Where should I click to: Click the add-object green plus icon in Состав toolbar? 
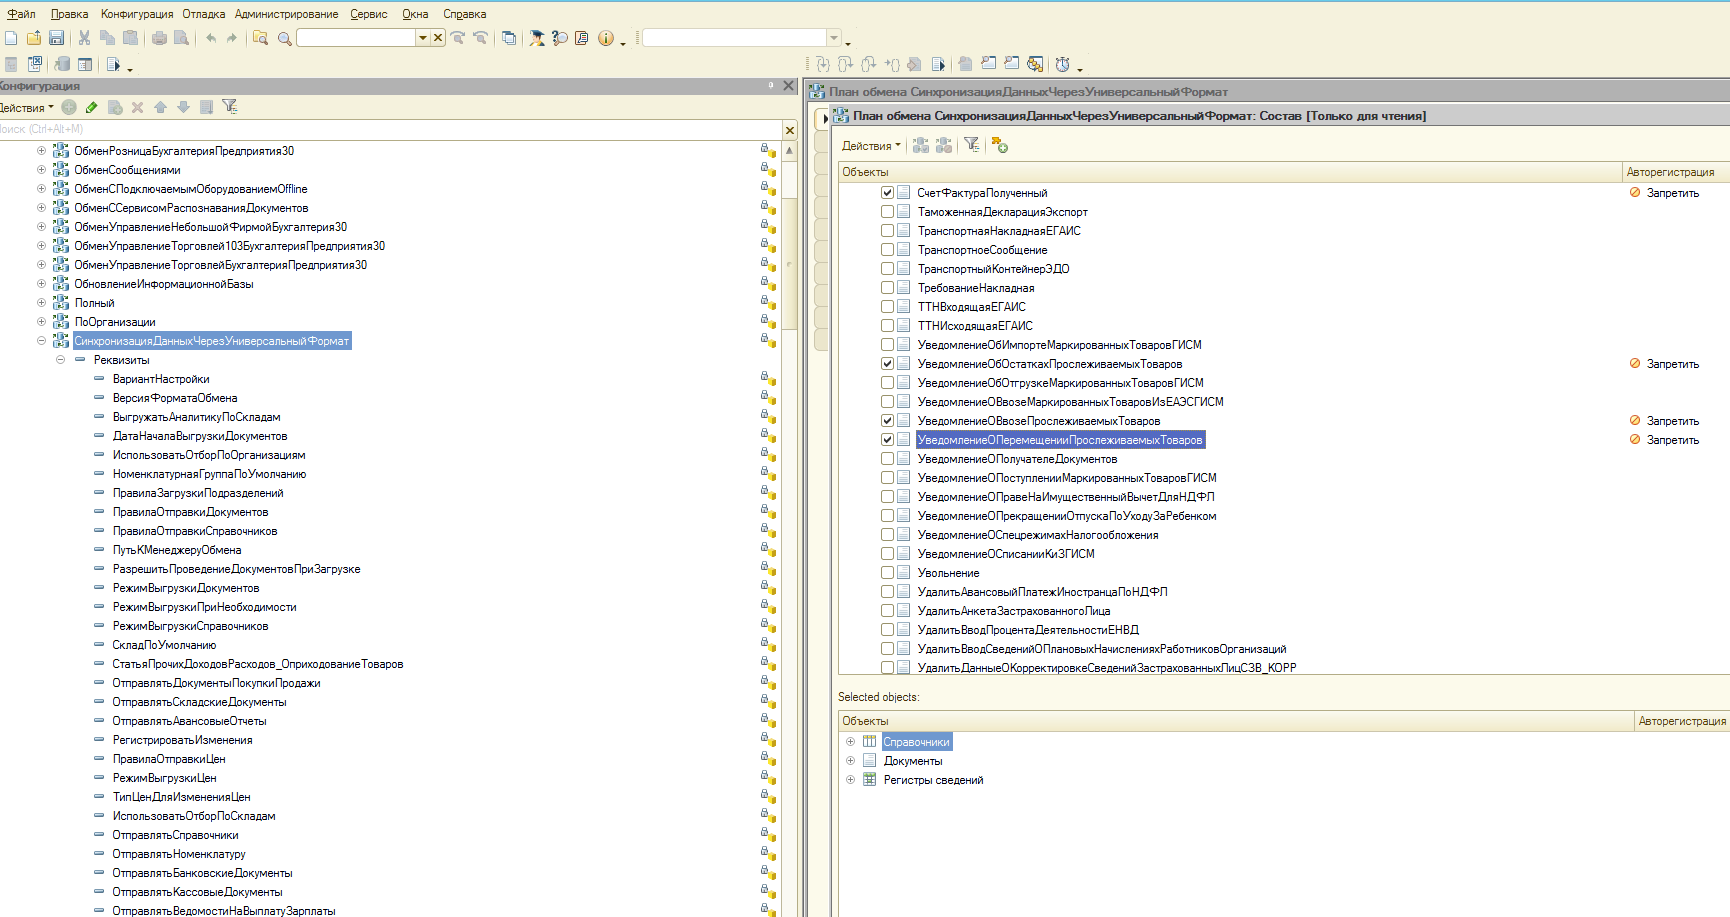pos(999,145)
